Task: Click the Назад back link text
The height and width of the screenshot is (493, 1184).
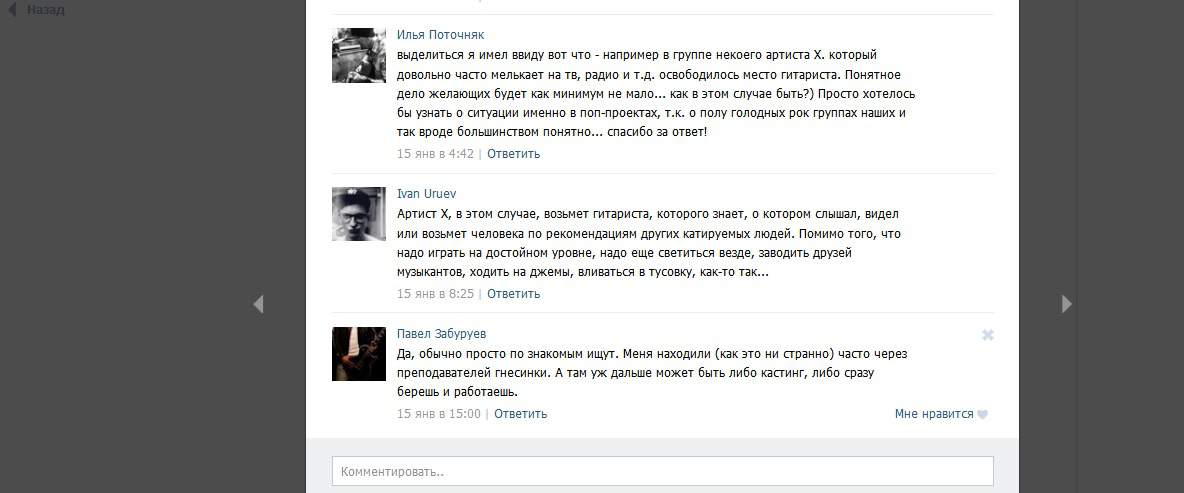Action: coord(45,10)
